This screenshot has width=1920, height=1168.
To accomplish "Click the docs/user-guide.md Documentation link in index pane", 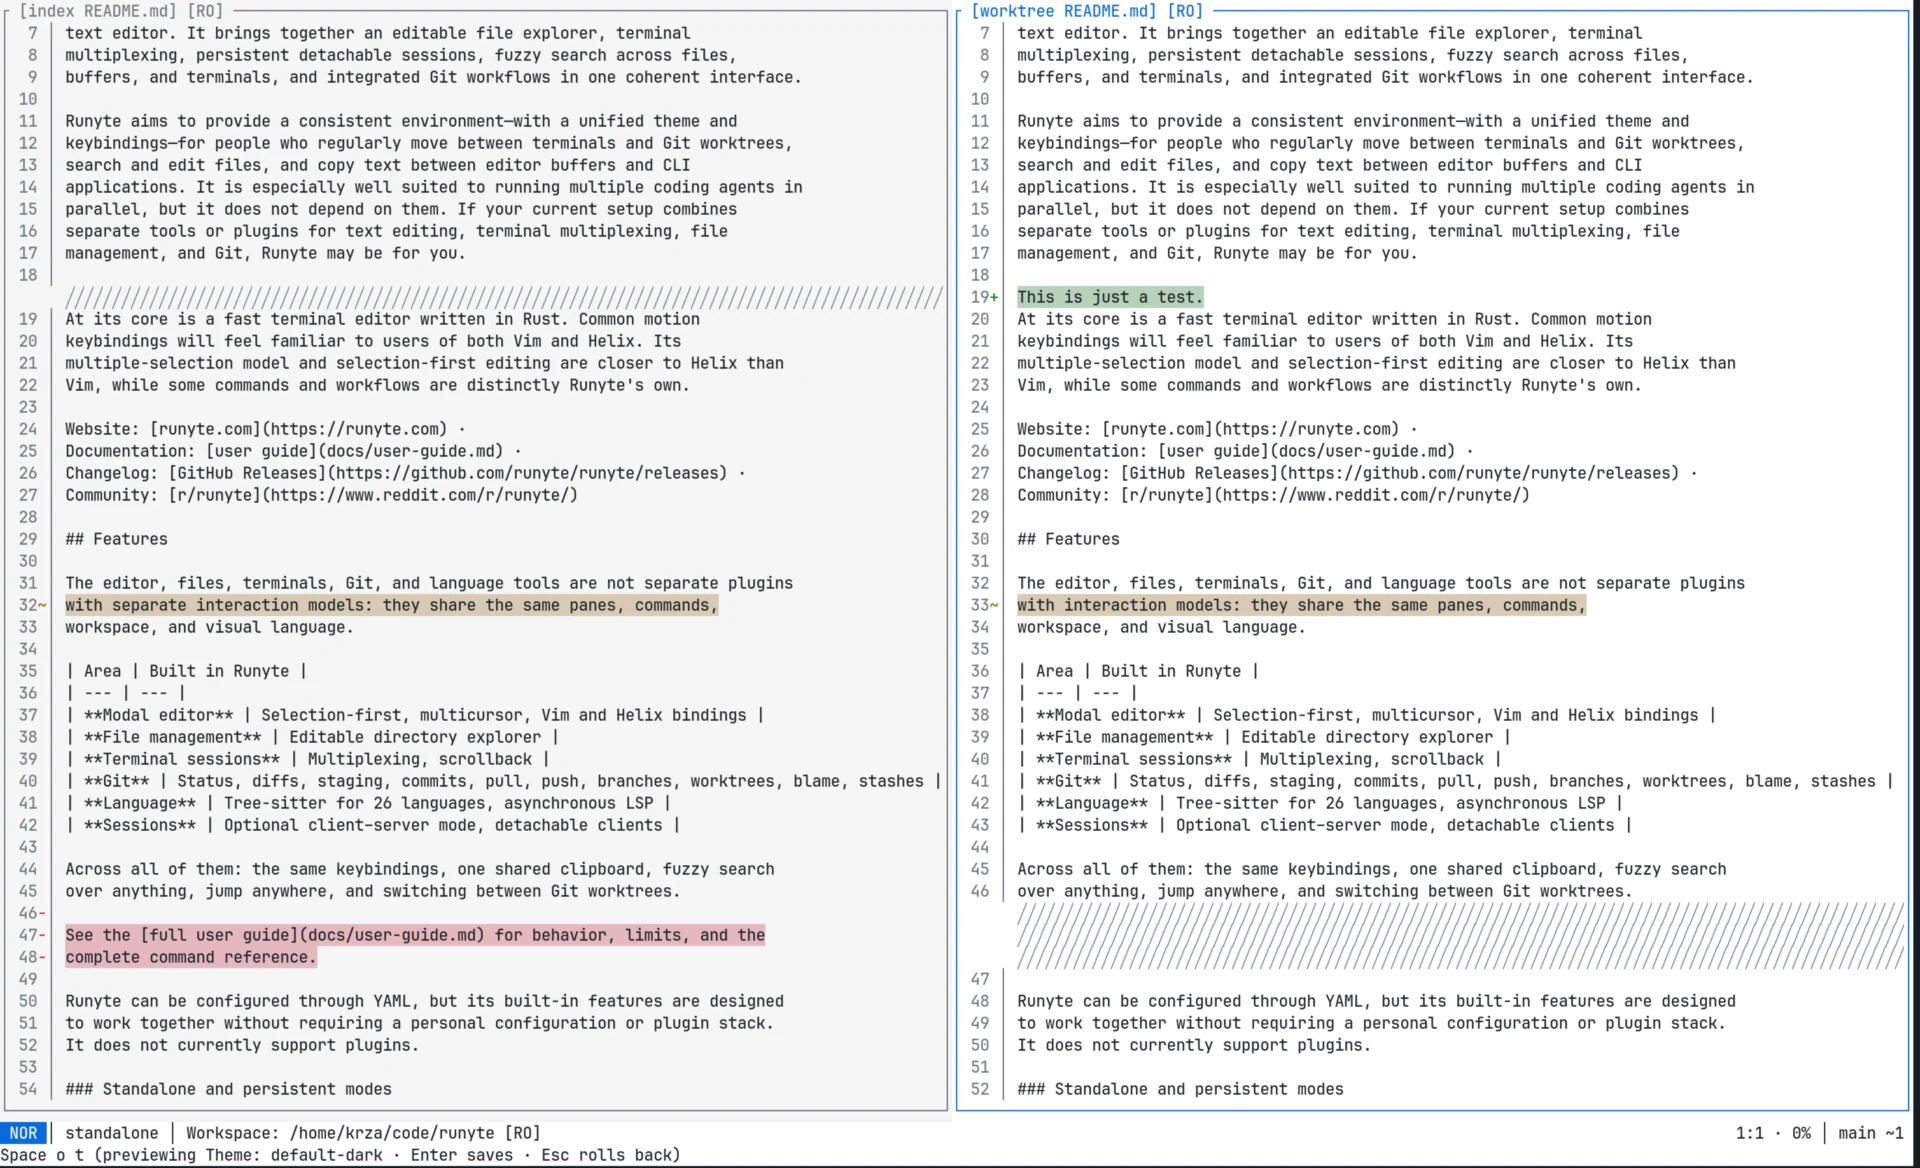I will click(355, 451).
